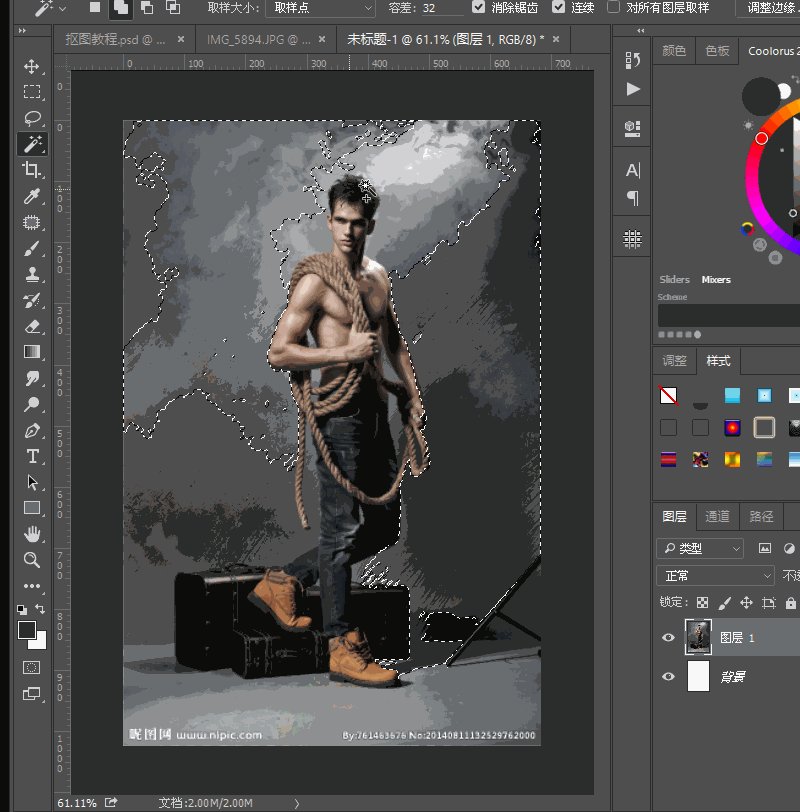The width and height of the screenshot is (800, 812).
Task: Select the Lasso tool
Action: pos(32,118)
